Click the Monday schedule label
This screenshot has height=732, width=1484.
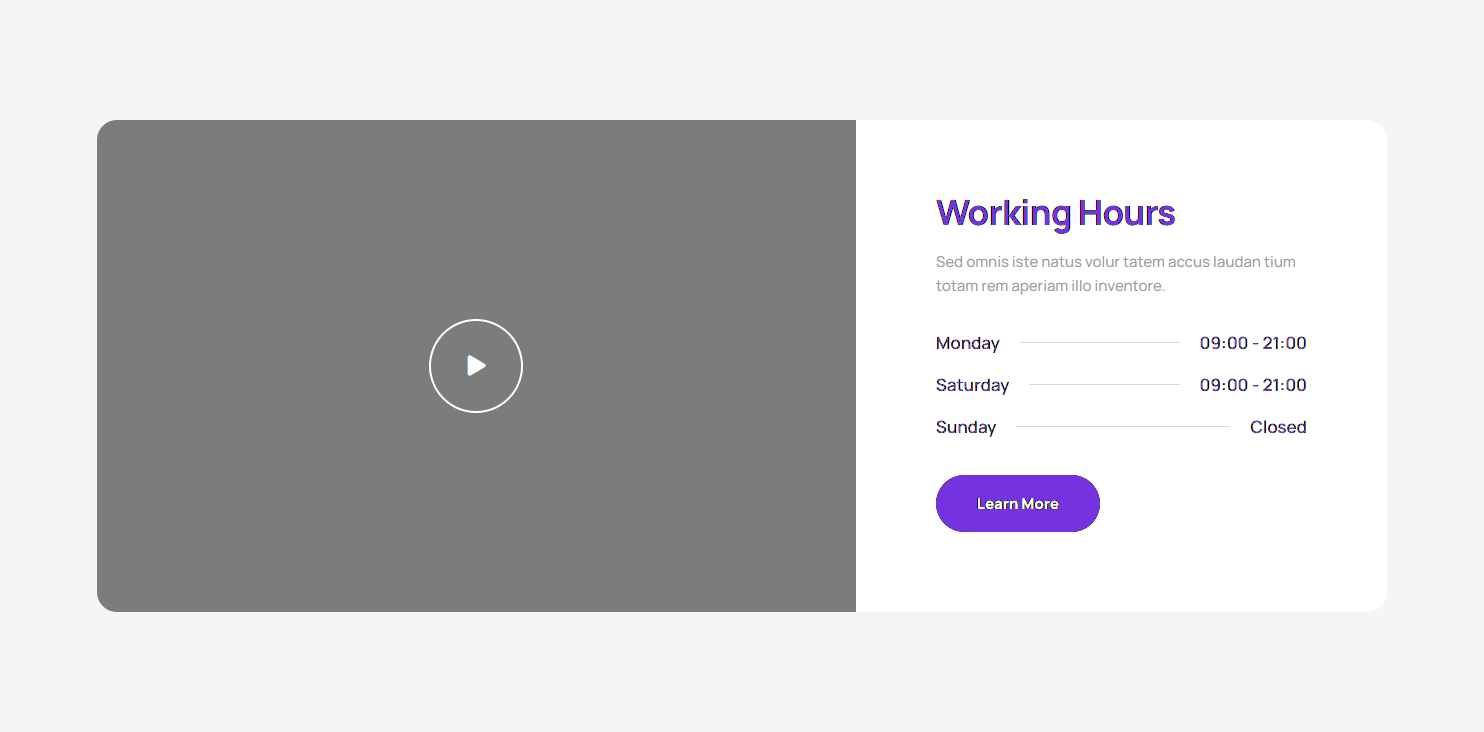click(967, 343)
